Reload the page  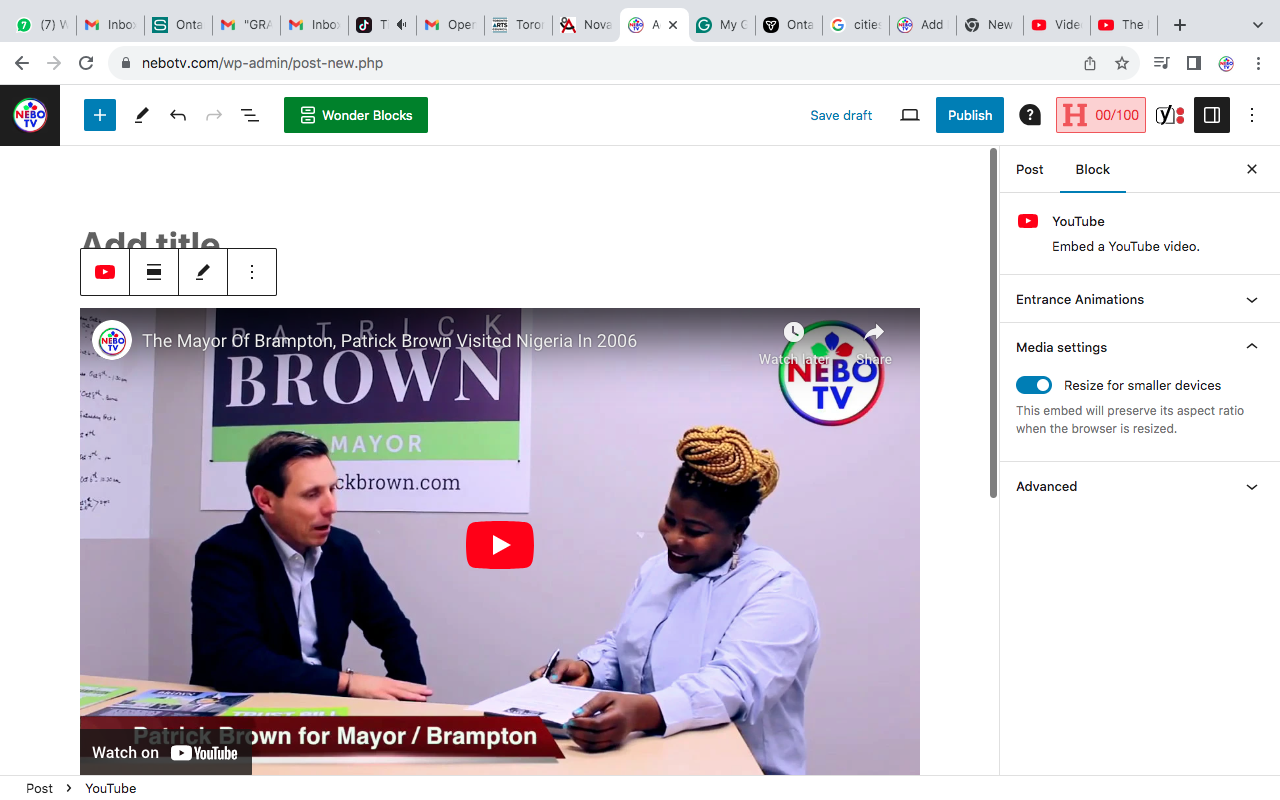(86, 63)
